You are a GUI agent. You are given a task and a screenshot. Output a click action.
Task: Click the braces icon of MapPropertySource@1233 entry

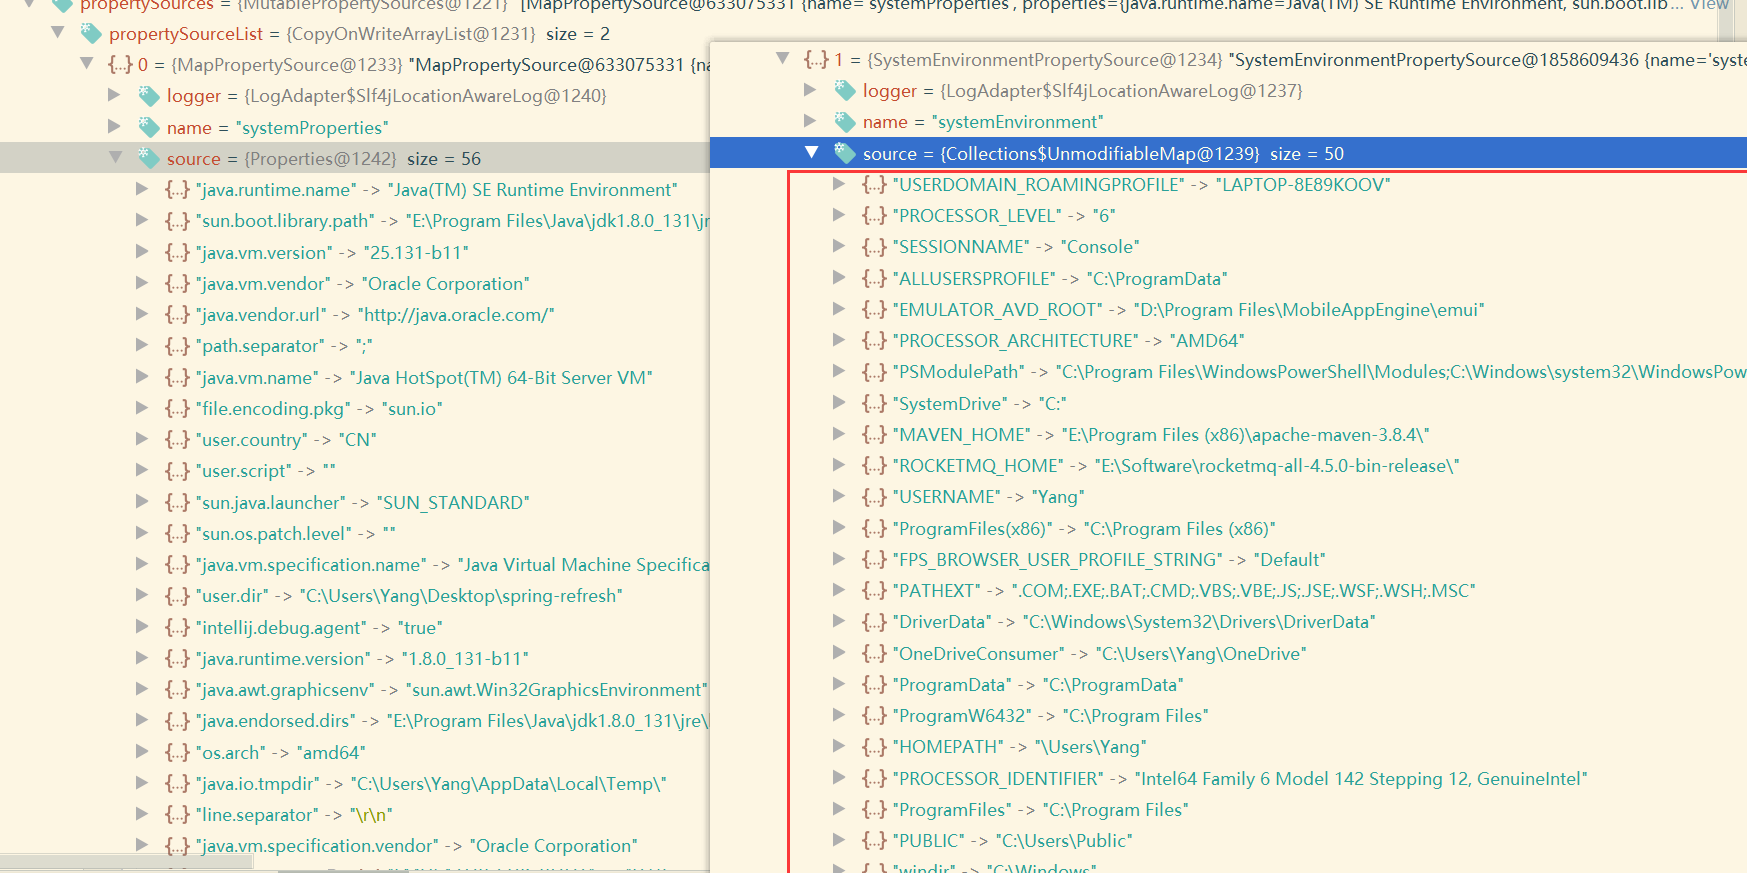[x=120, y=65]
